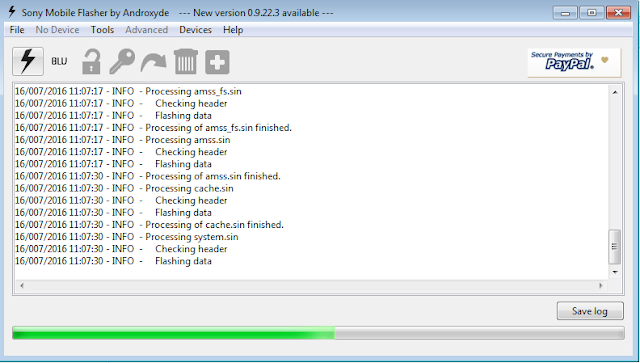Click the horizontal scroll left arrow

pyautogui.click(x=22, y=286)
